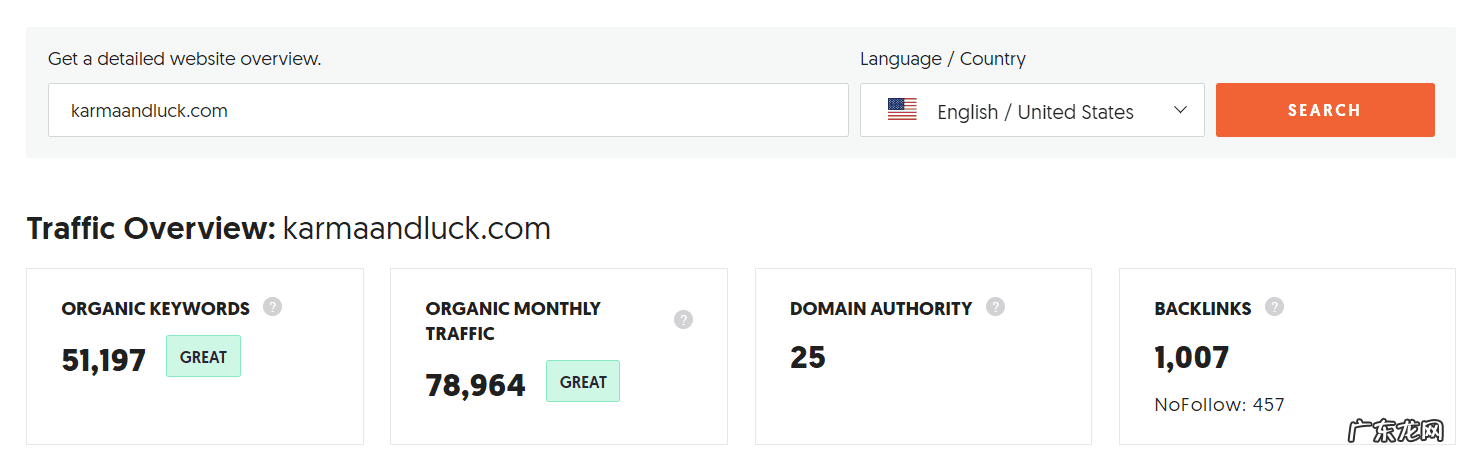
Task: Click the monthly traffic figure 78,964
Action: pyautogui.click(x=475, y=385)
